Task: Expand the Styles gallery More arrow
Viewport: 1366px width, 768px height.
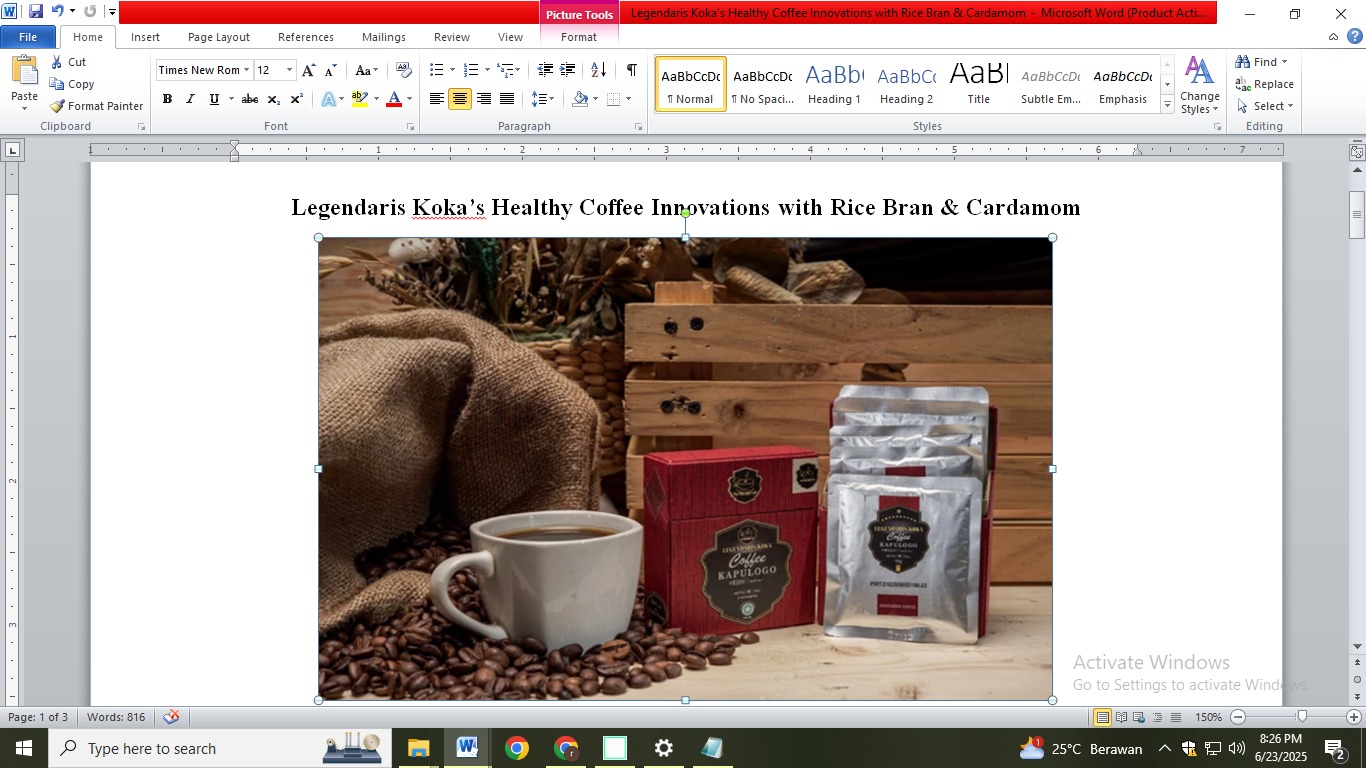Action: [1167, 104]
